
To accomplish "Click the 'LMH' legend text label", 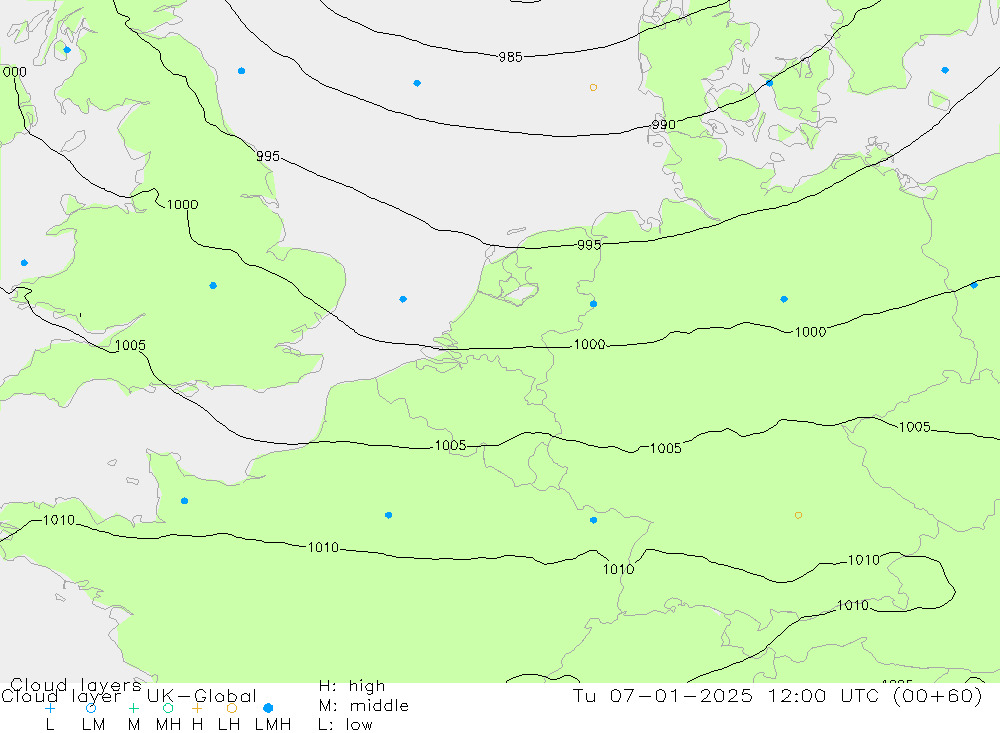I will (x=273, y=725).
